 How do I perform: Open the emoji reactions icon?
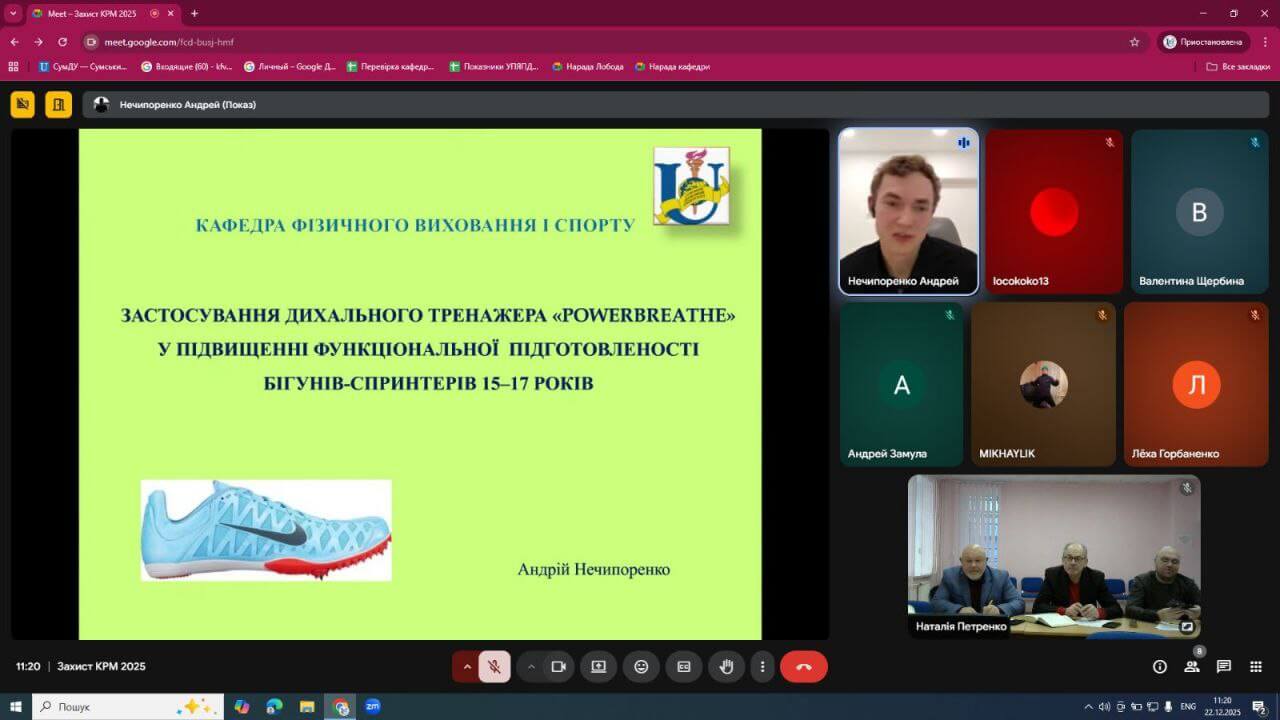[641, 667]
